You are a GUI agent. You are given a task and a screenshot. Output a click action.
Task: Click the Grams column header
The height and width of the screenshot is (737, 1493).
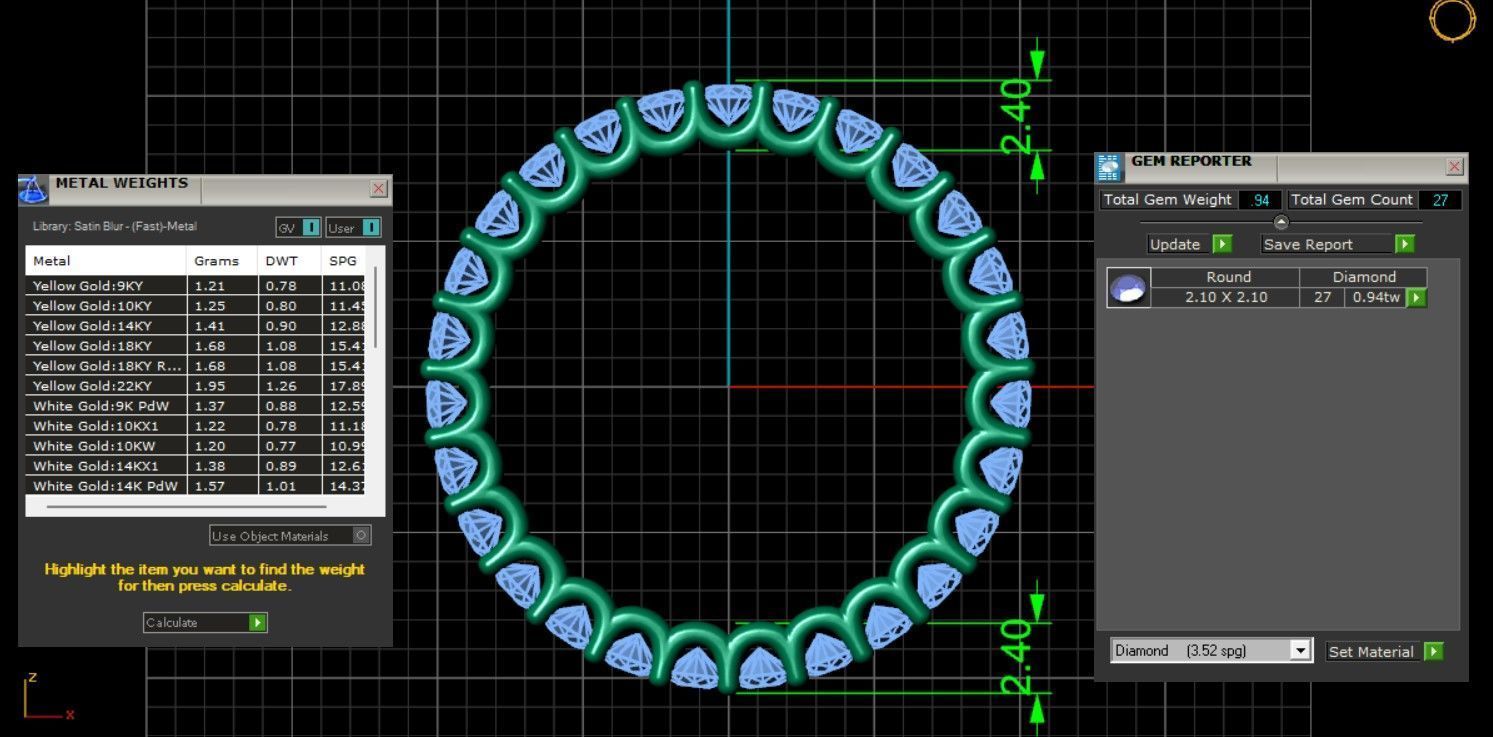click(x=223, y=261)
